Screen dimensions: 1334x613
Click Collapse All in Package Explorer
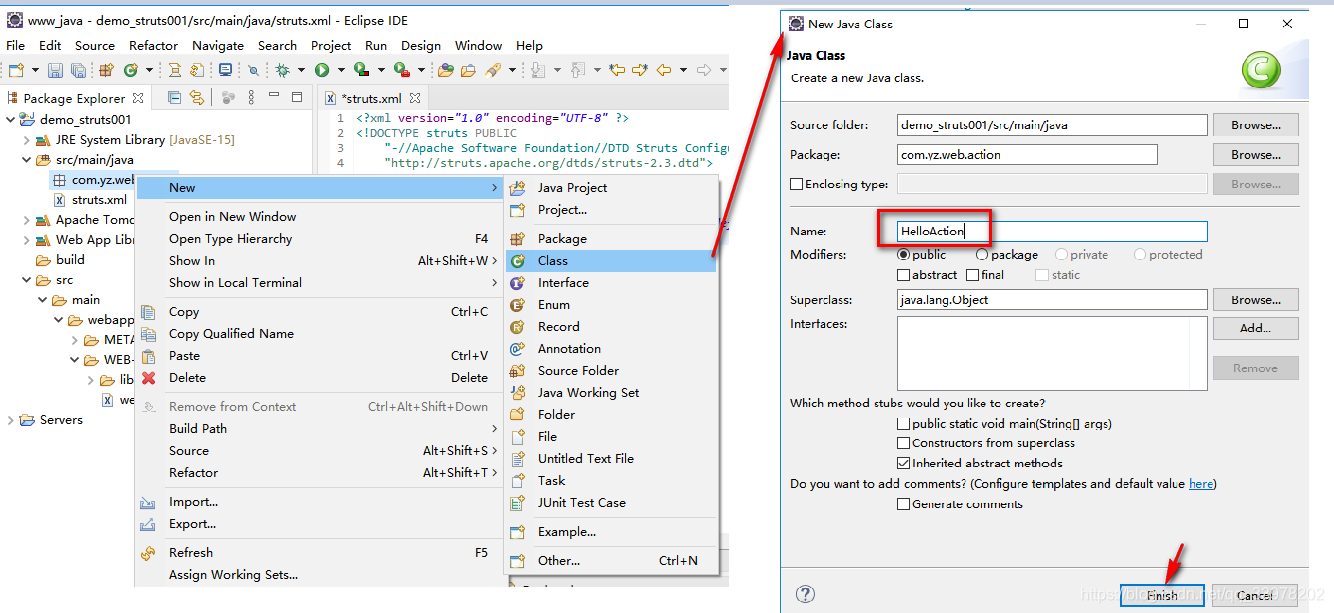tap(174, 97)
